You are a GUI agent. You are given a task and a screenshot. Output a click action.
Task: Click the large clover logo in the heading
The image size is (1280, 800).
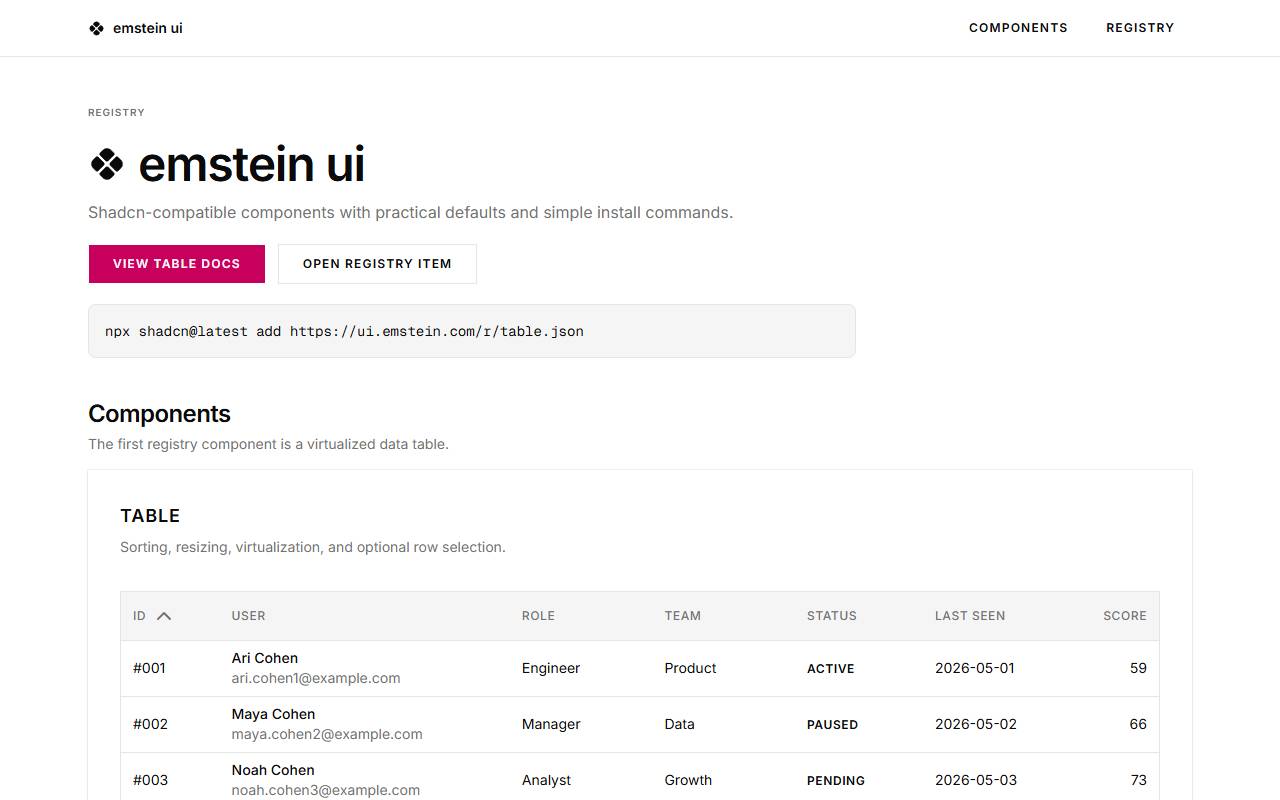107,164
